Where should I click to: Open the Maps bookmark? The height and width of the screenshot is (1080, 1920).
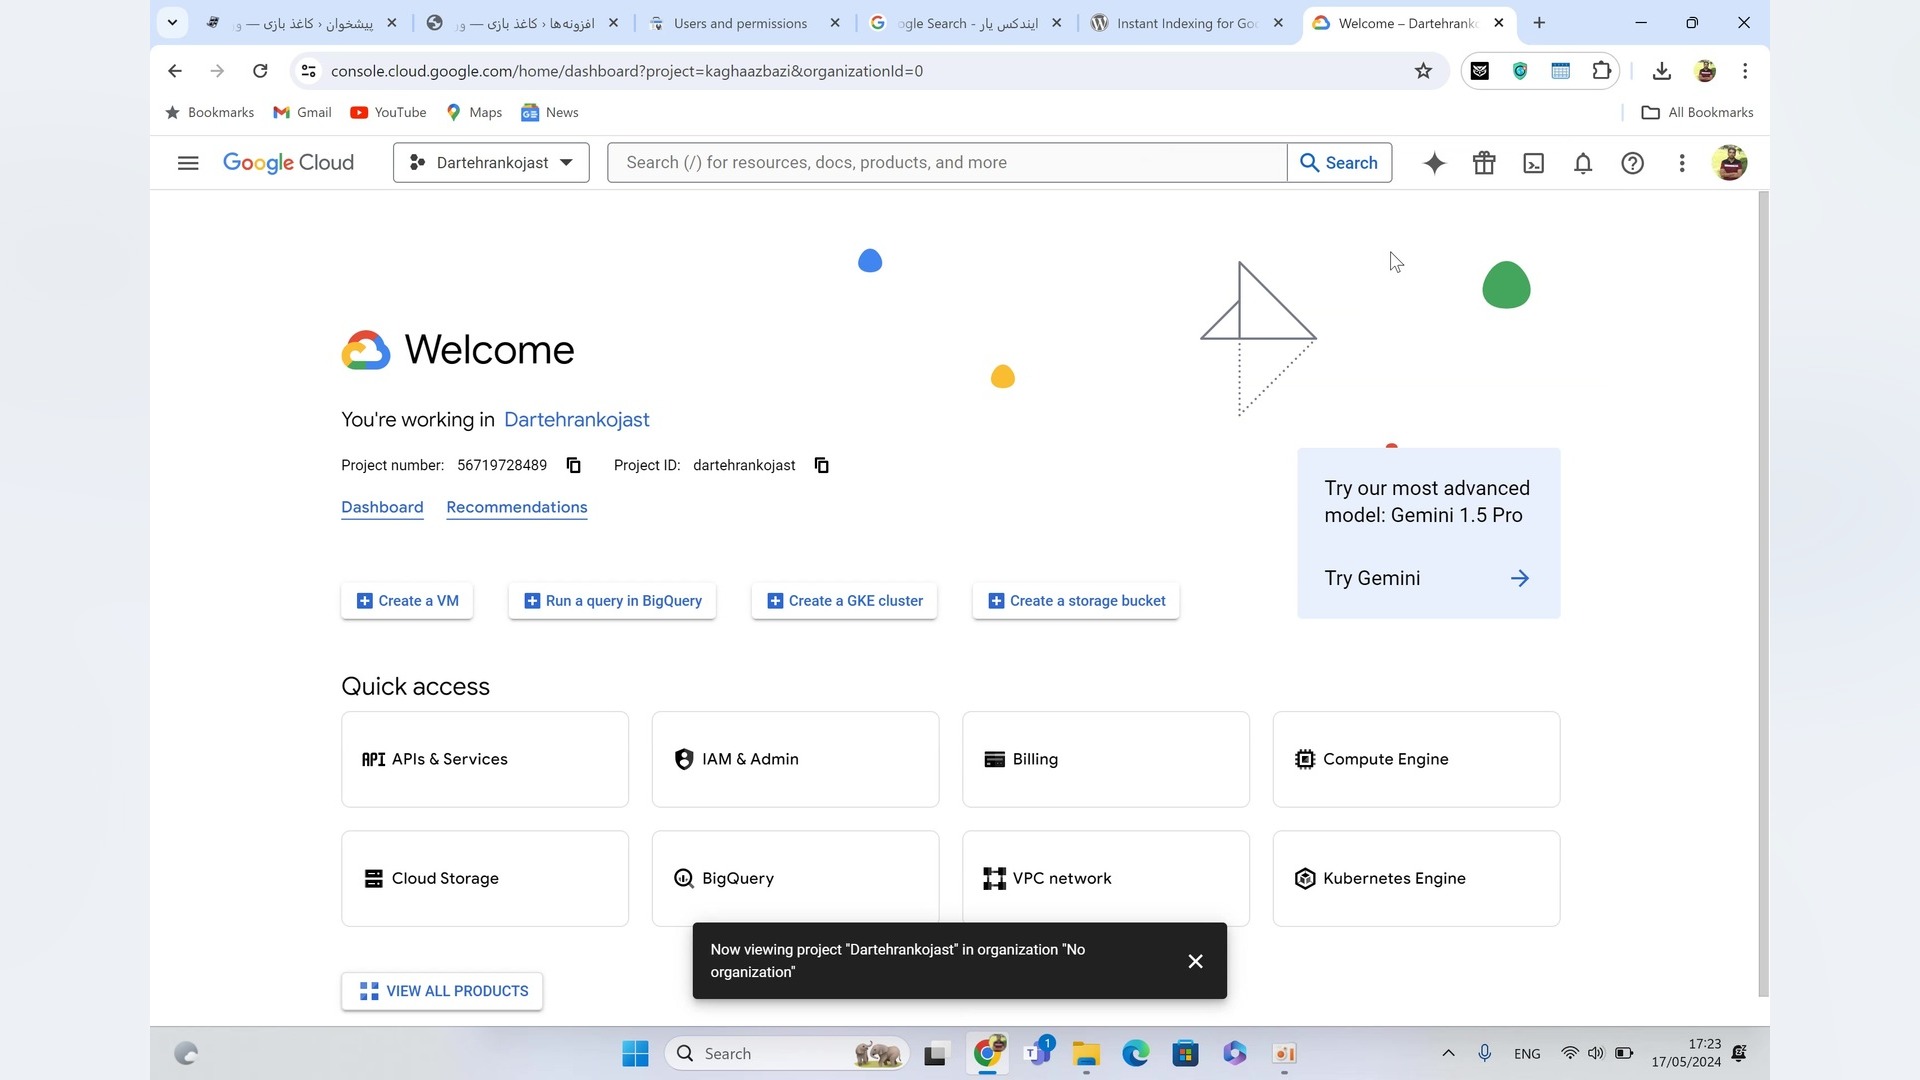click(474, 113)
